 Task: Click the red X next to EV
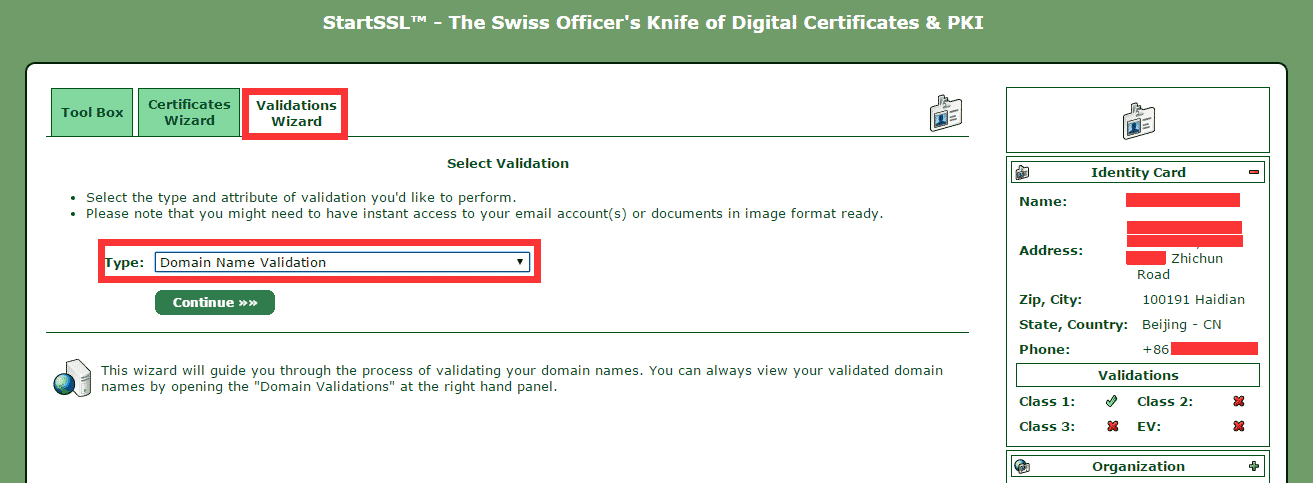[x=1238, y=426]
